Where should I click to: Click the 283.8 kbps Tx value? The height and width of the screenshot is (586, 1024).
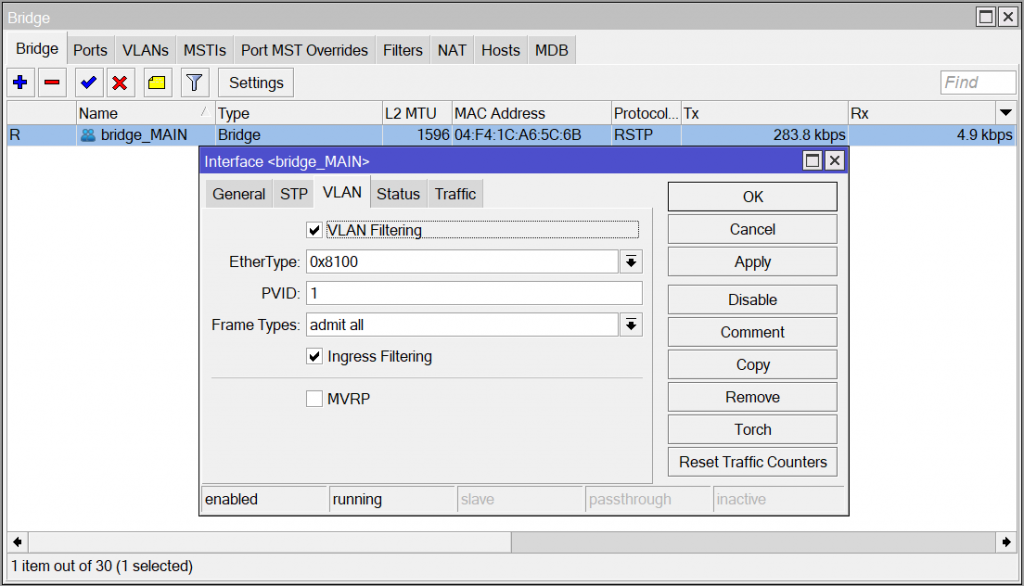coord(809,135)
